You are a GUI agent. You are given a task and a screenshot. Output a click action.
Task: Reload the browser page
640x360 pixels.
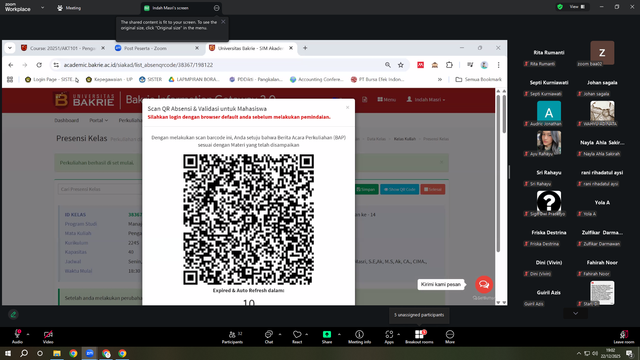[x=39, y=65]
